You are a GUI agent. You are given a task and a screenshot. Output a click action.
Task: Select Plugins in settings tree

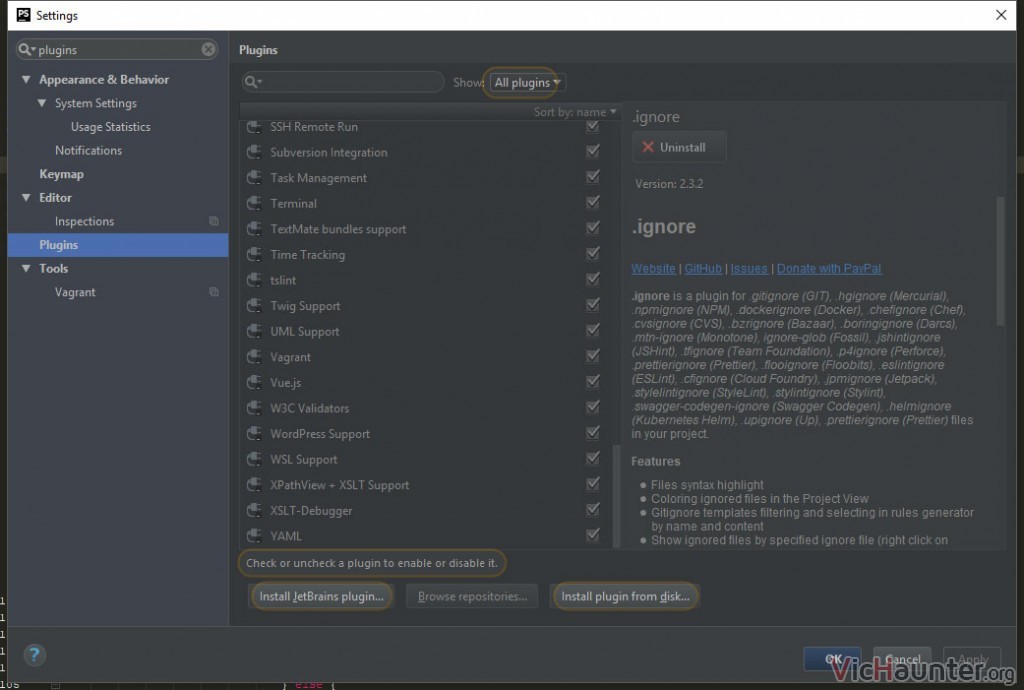tap(118, 245)
